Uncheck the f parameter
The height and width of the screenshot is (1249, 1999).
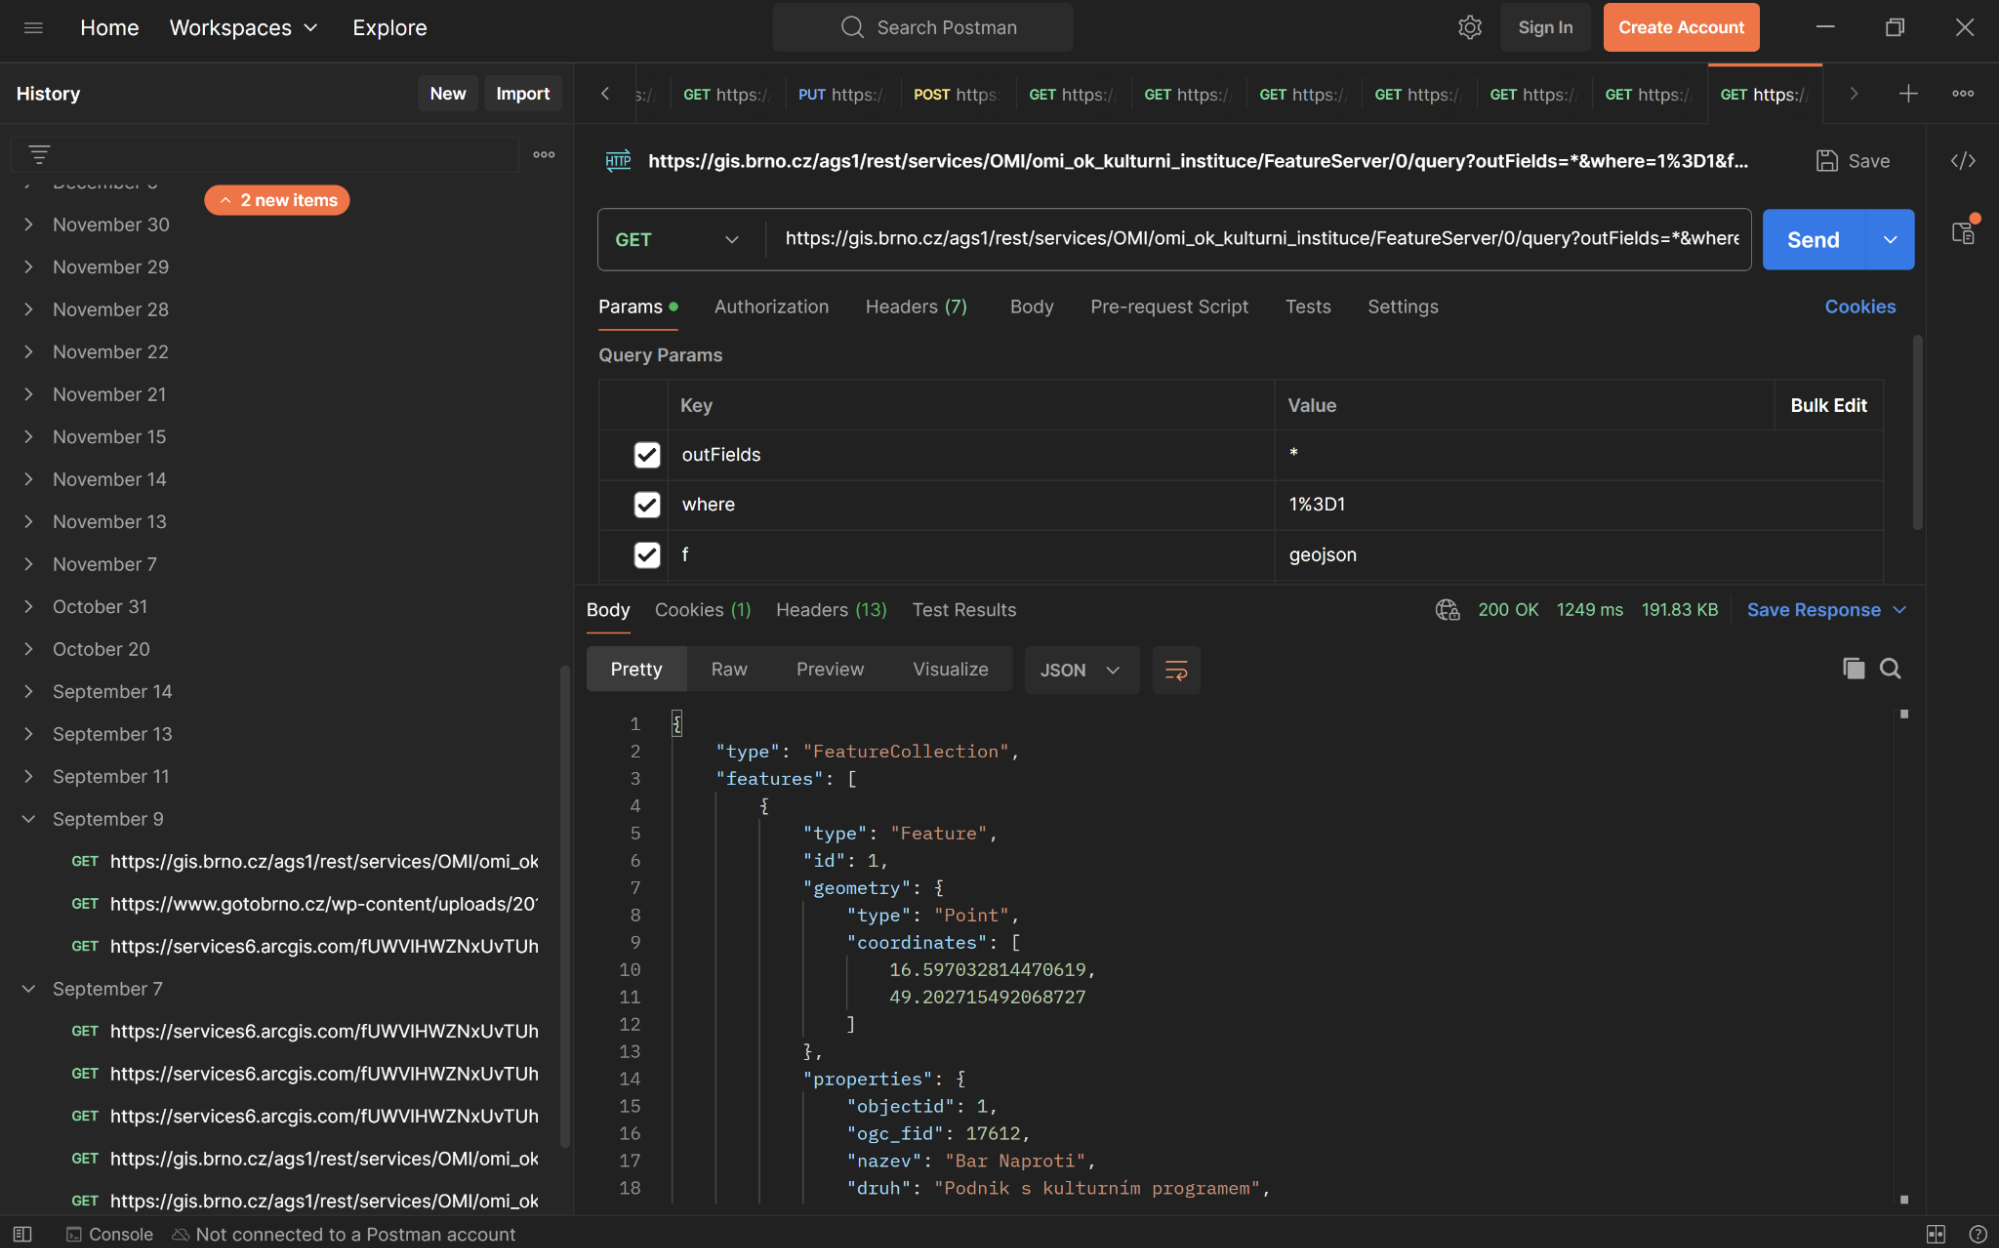pos(647,554)
